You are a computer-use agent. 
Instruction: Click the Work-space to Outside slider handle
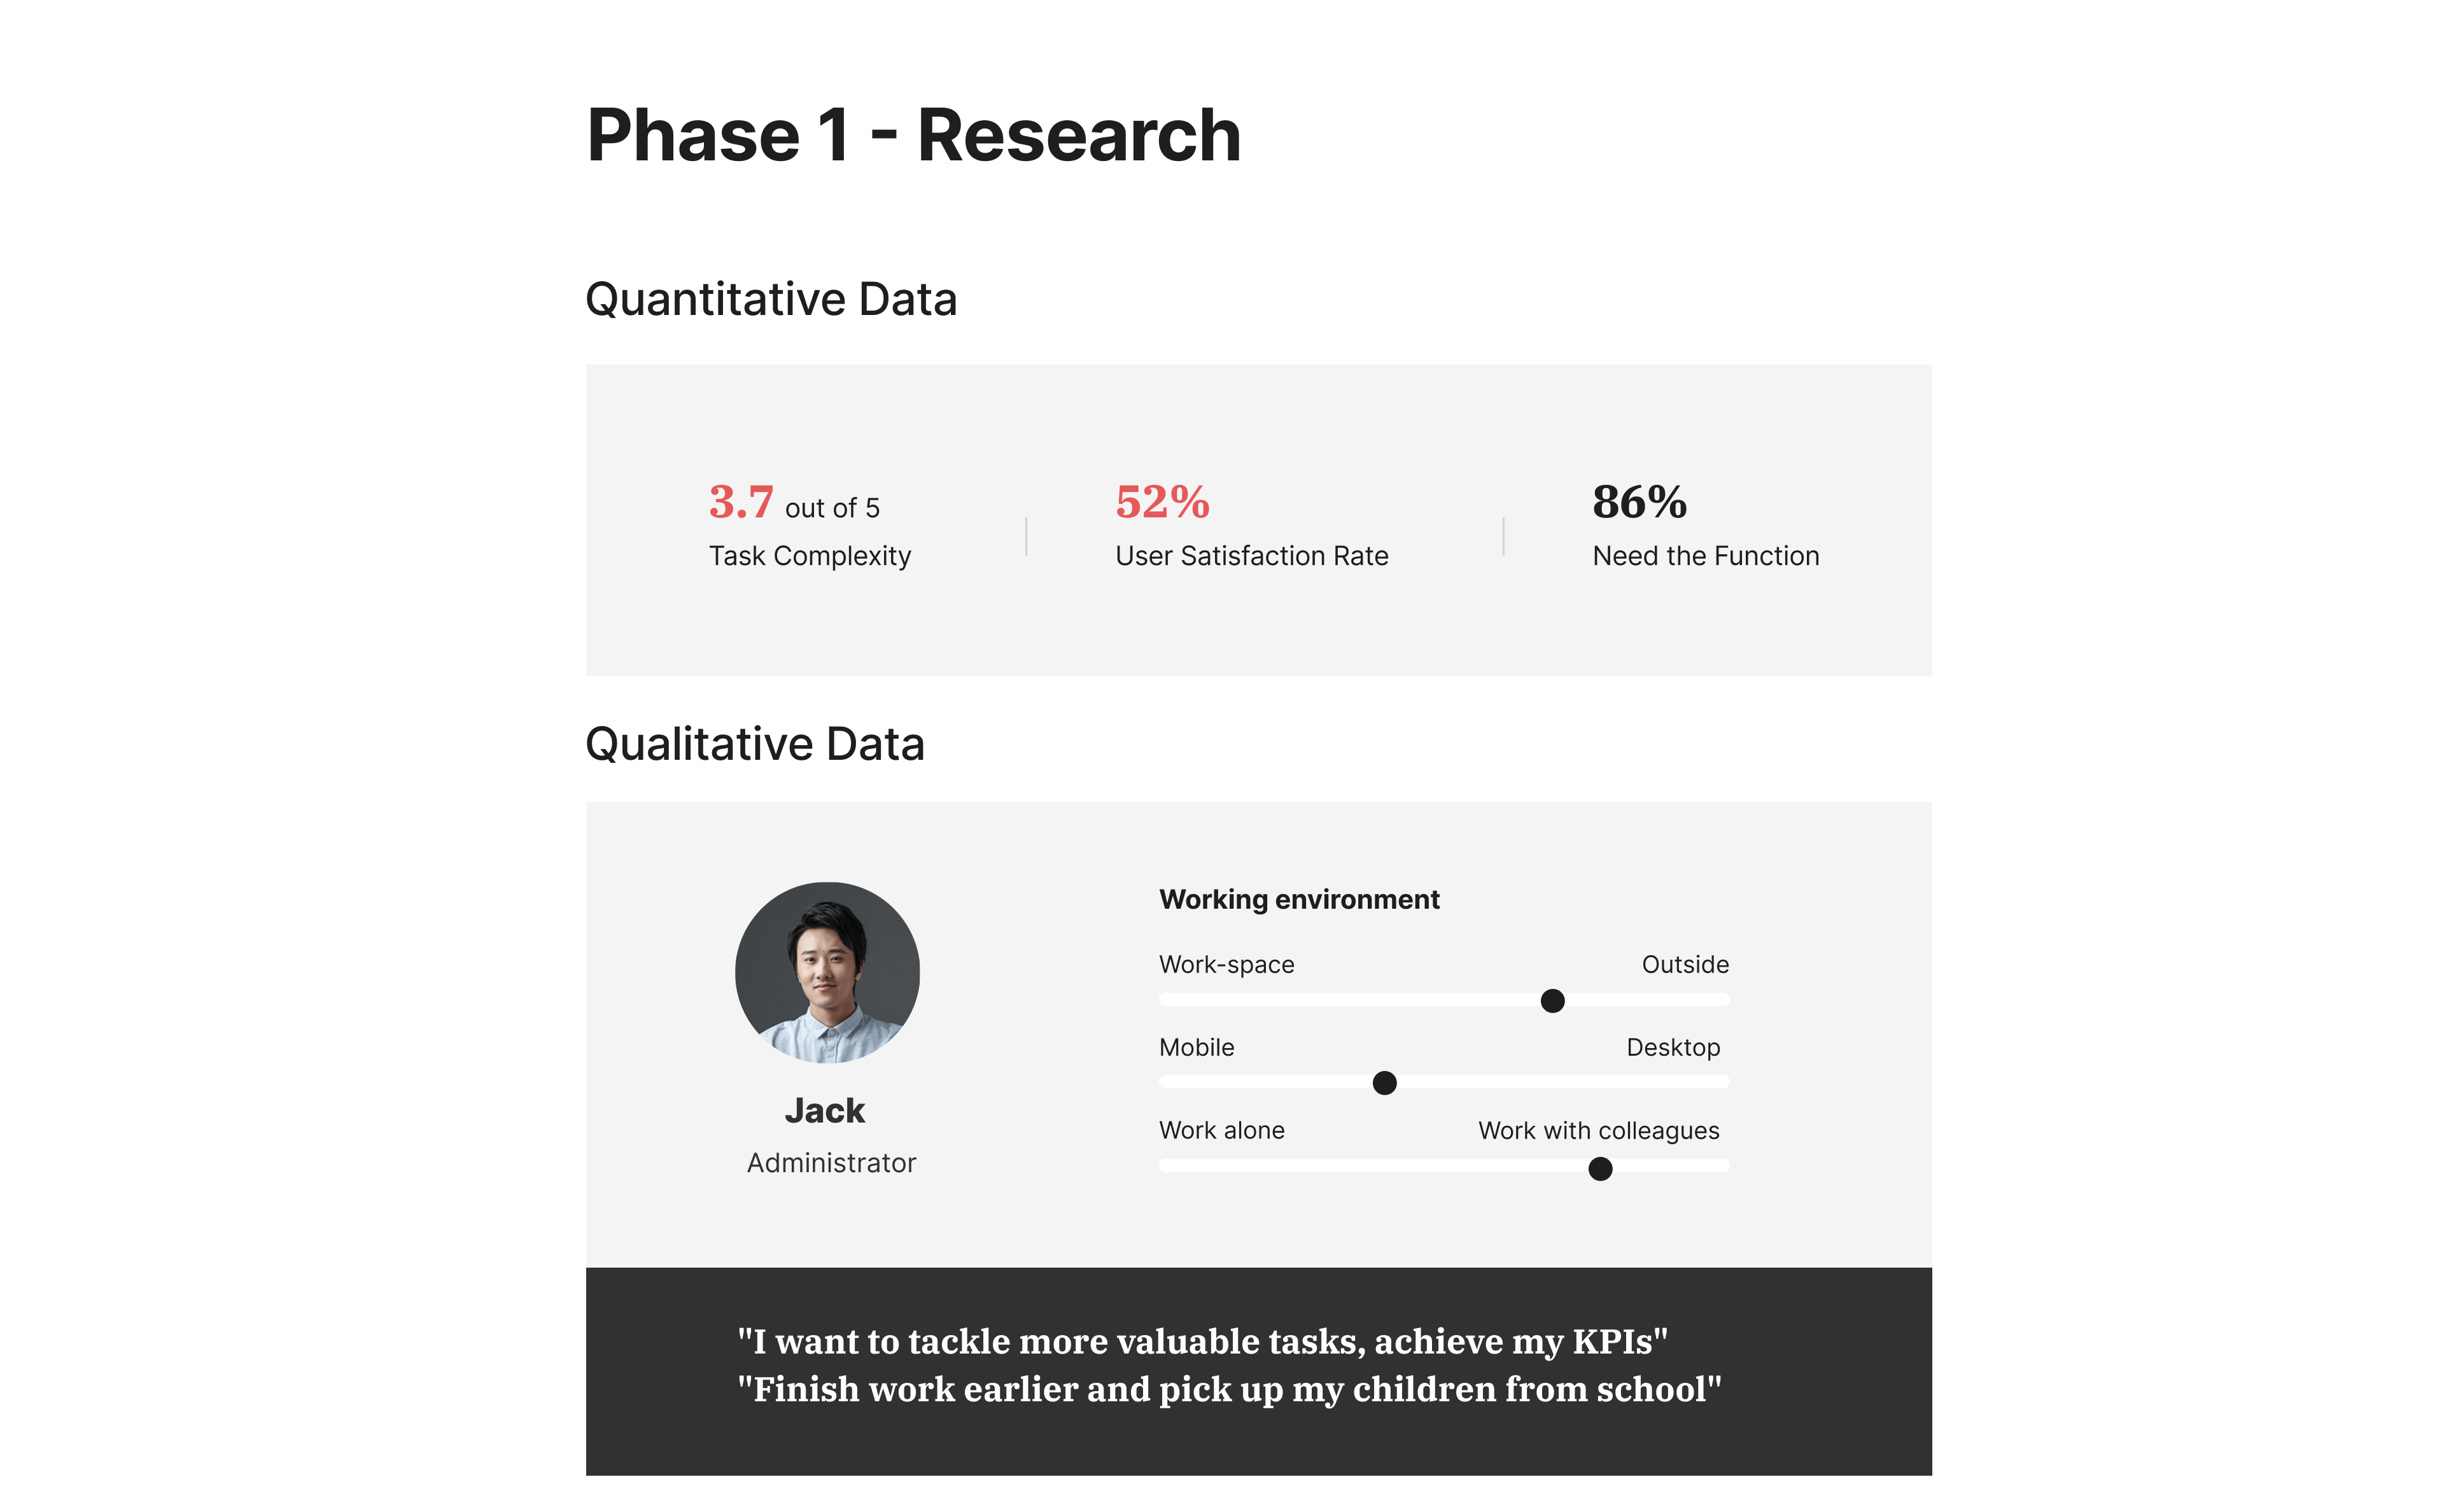1552,1000
